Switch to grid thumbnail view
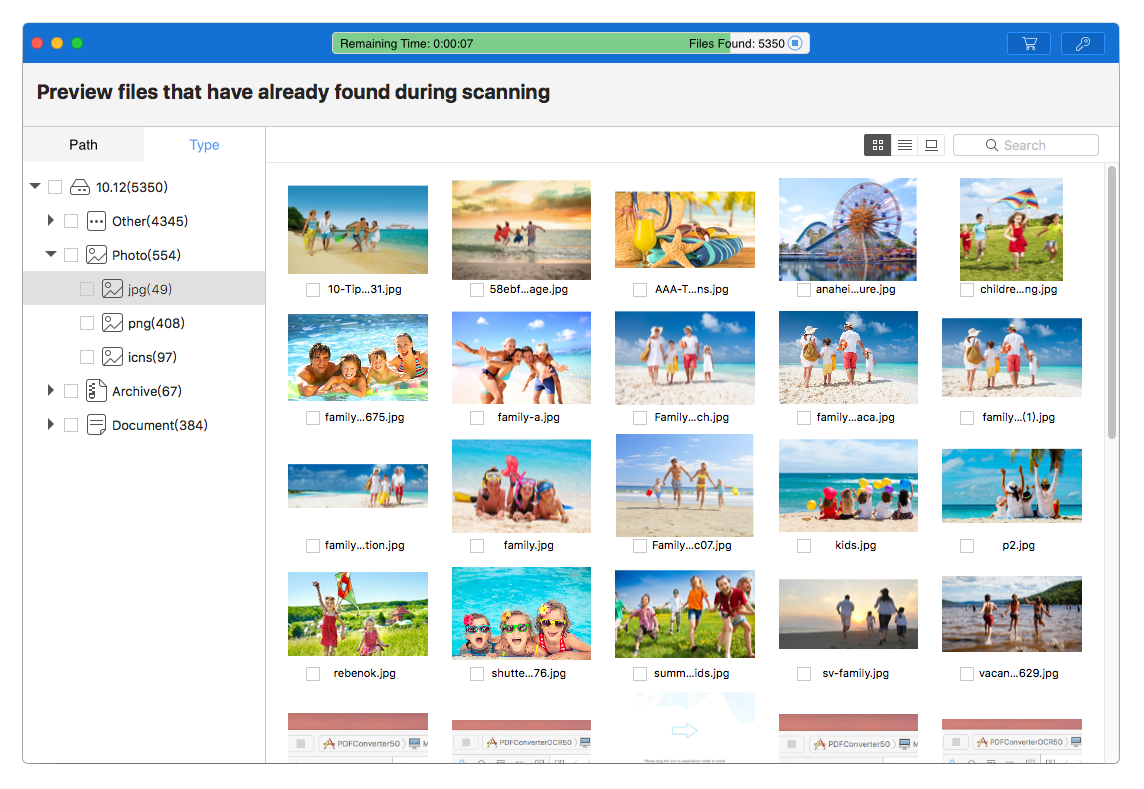 878,145
